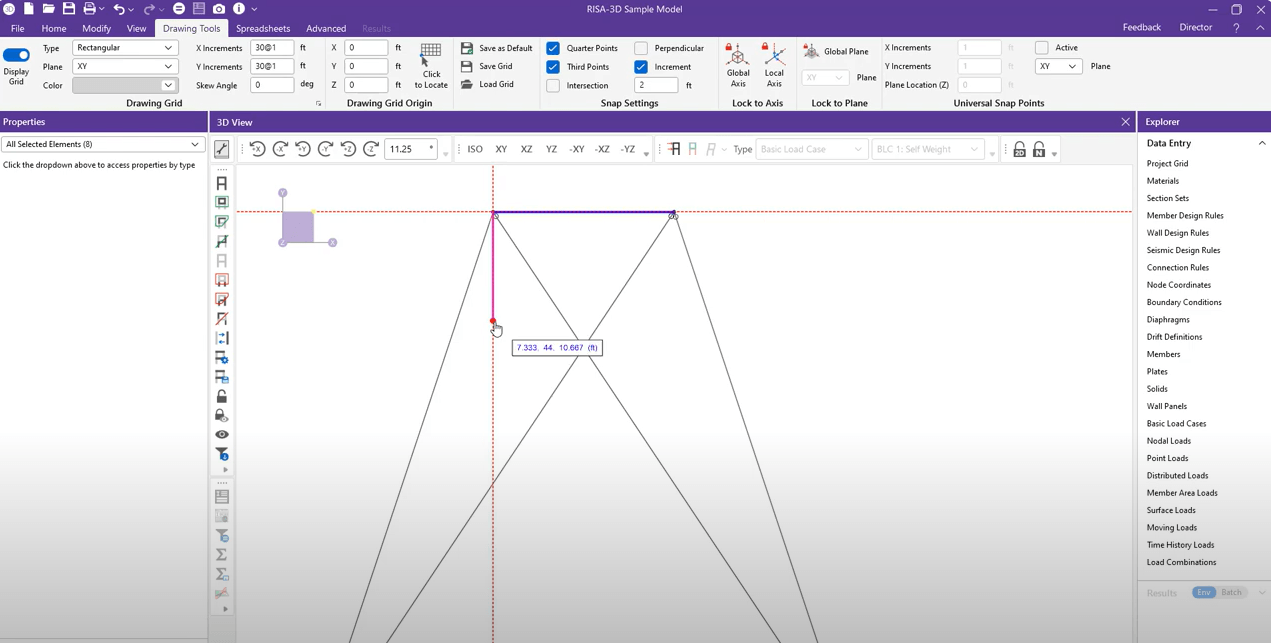This screenshot has width=1271, height=643.
Task: Click the 2D lock icon in the 3D View toolbar
Action: click(x=1019, y=149)
